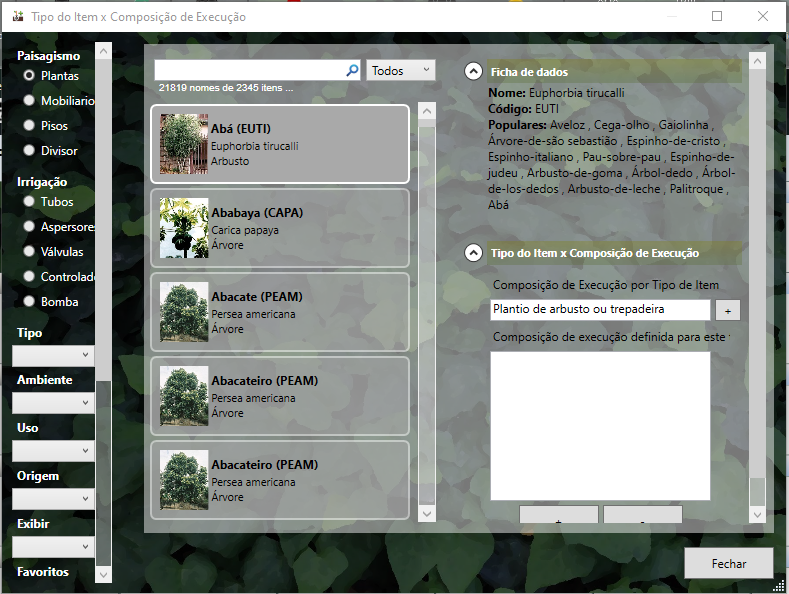Collapse the Ficha de dados section
The height and width of the screenshot is (594, 789).
coord(472,72)
